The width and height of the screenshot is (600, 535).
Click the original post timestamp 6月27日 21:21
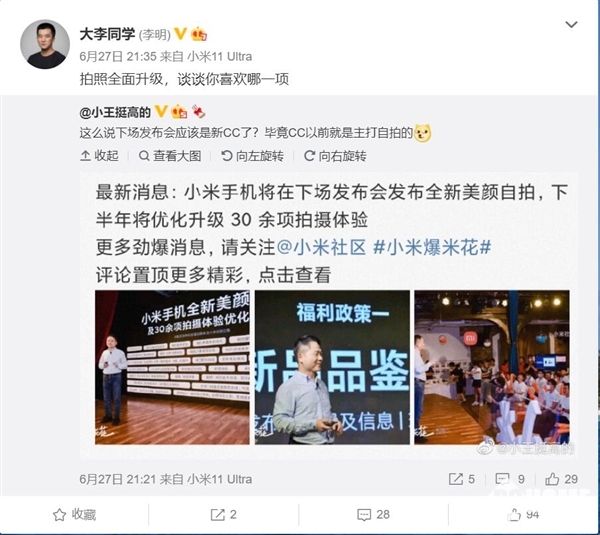(118, 479)
